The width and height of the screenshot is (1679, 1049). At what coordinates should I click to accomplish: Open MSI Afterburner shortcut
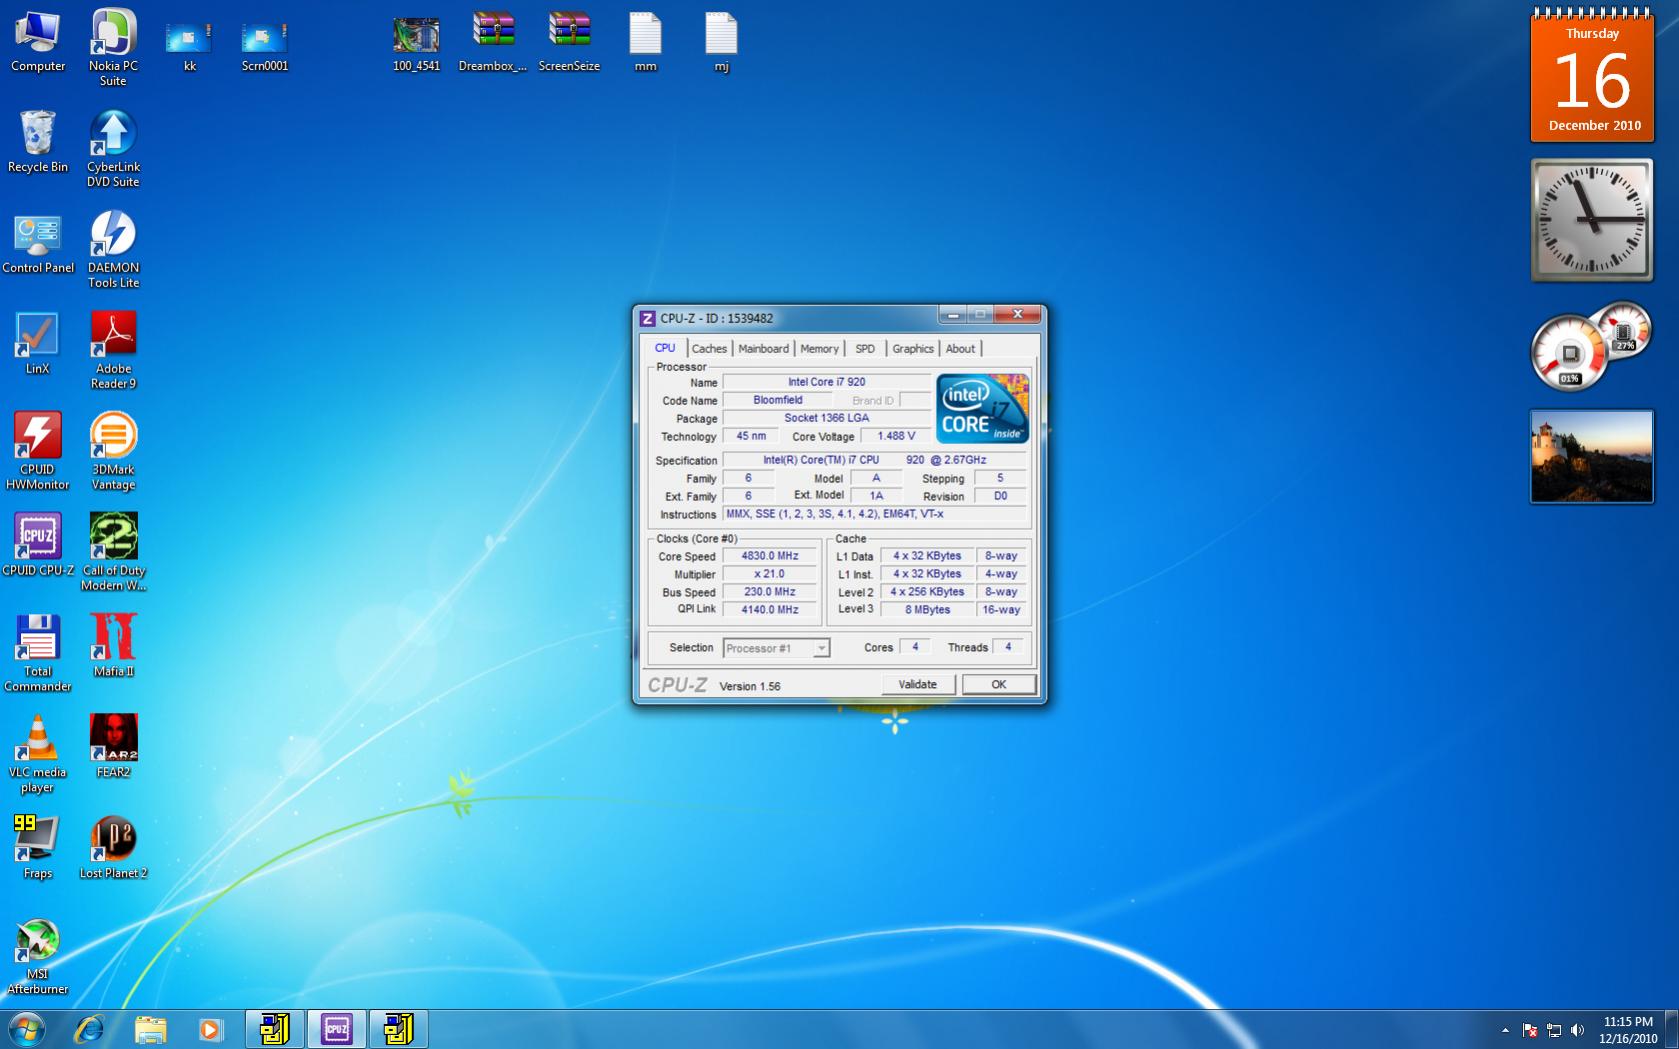[x=37, y=942]
